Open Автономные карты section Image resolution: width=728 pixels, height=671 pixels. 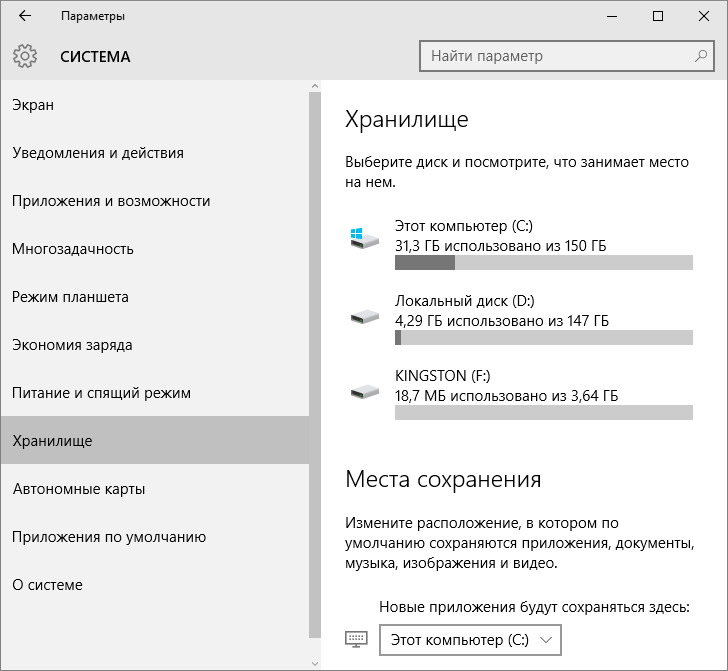[79, 489]
